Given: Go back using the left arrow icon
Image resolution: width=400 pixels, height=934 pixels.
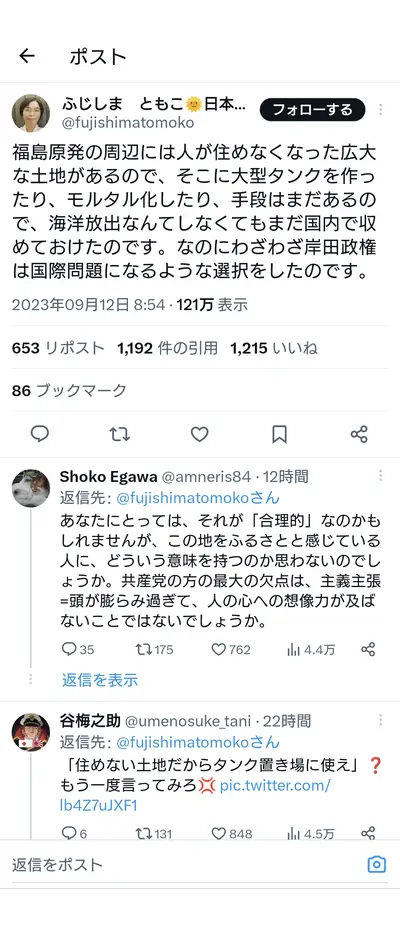Looking at the screenshot, I should tap(27, 56).
